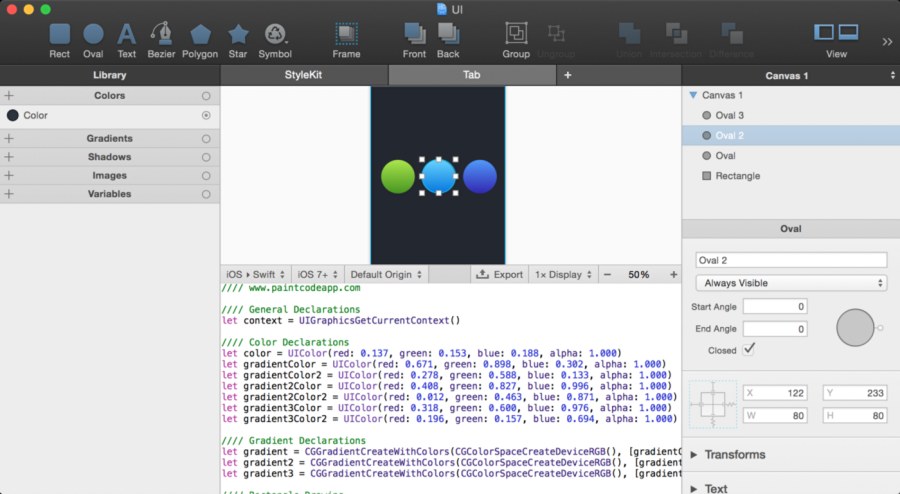Image resolution: width=900 pixels, height=494 pixels.
Task: Select the Rectangle layer
Action: (x=791, y=176)
